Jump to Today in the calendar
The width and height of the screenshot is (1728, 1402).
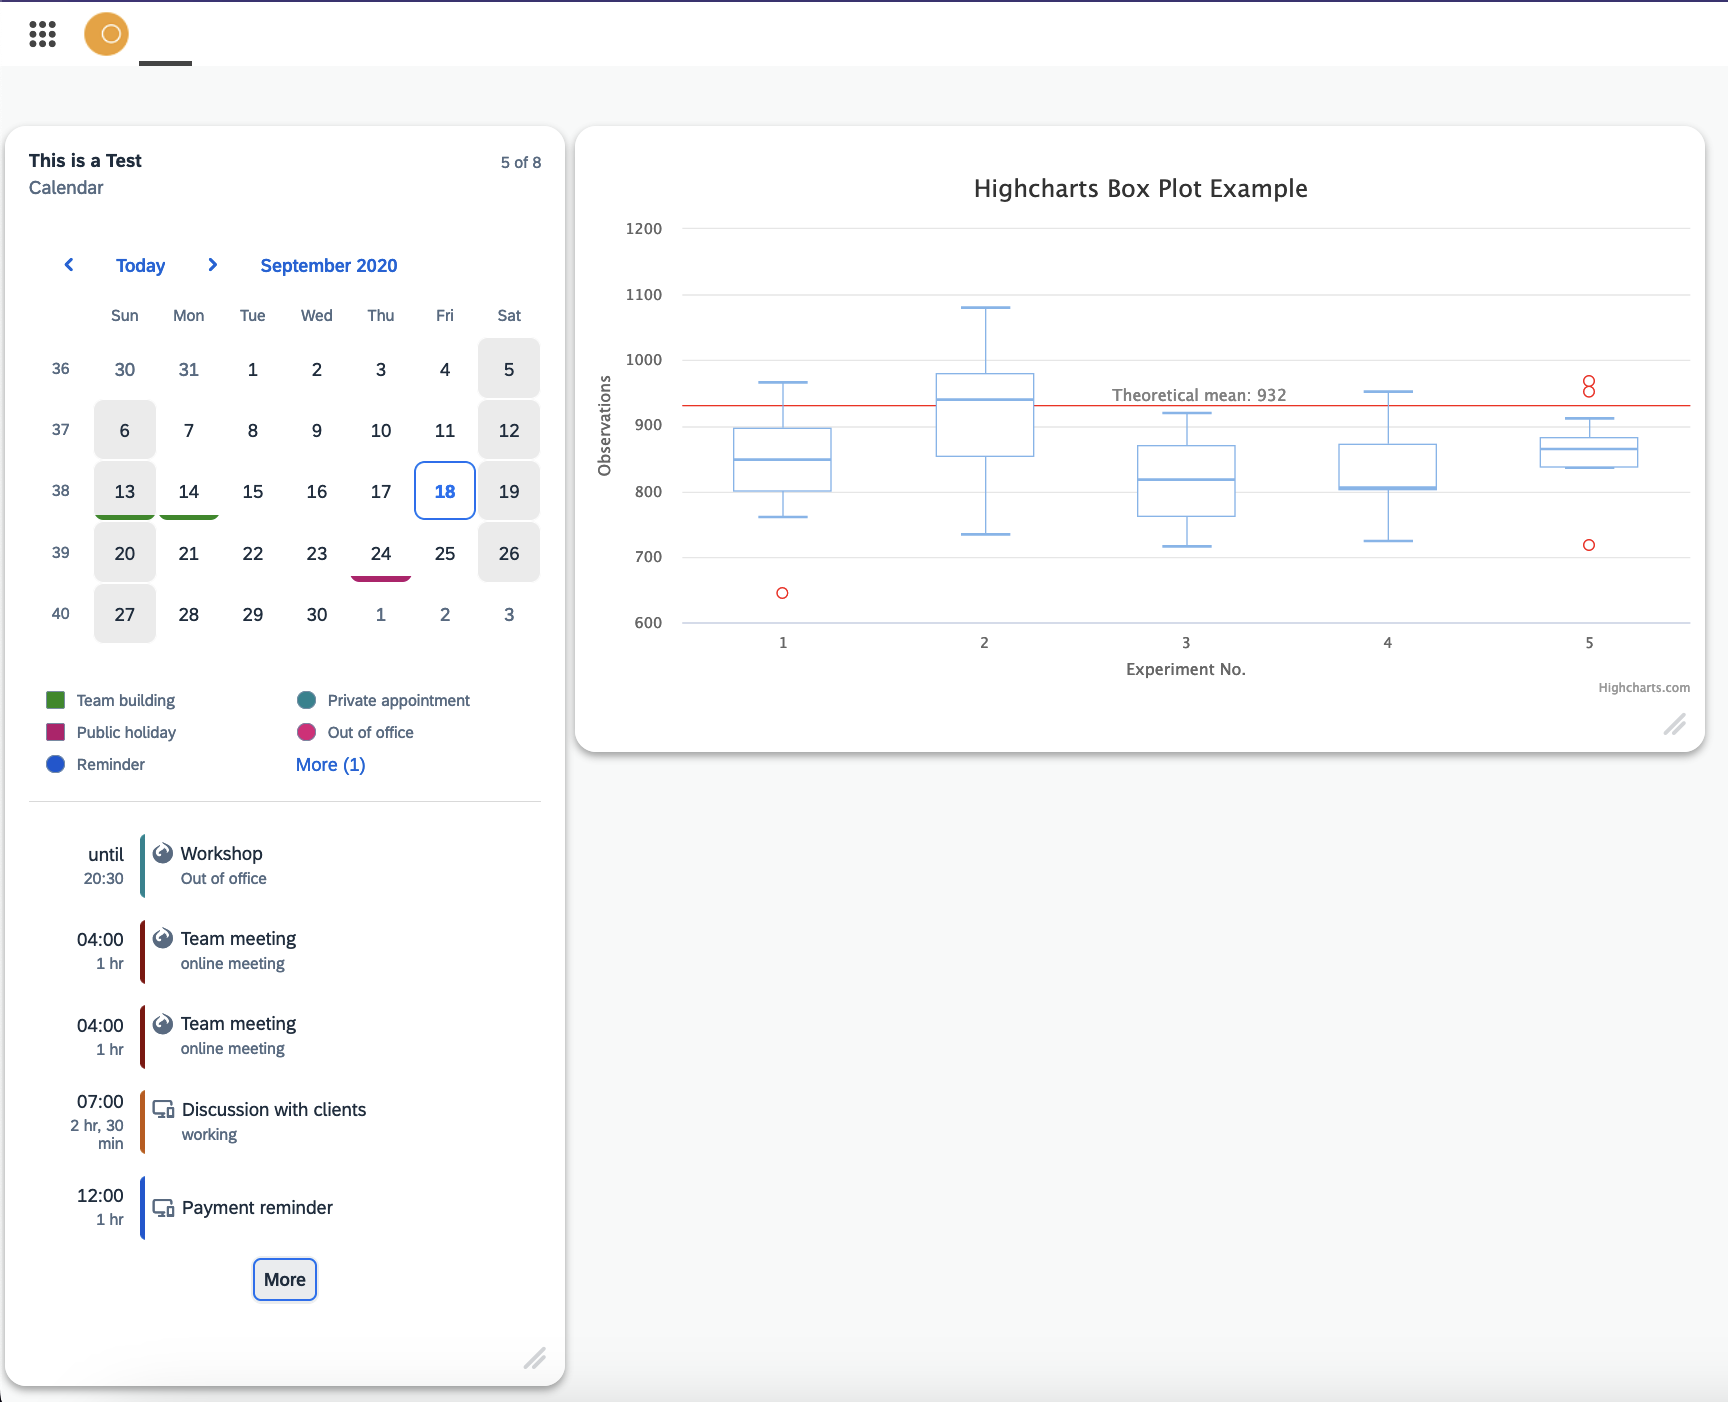[140, 265]
